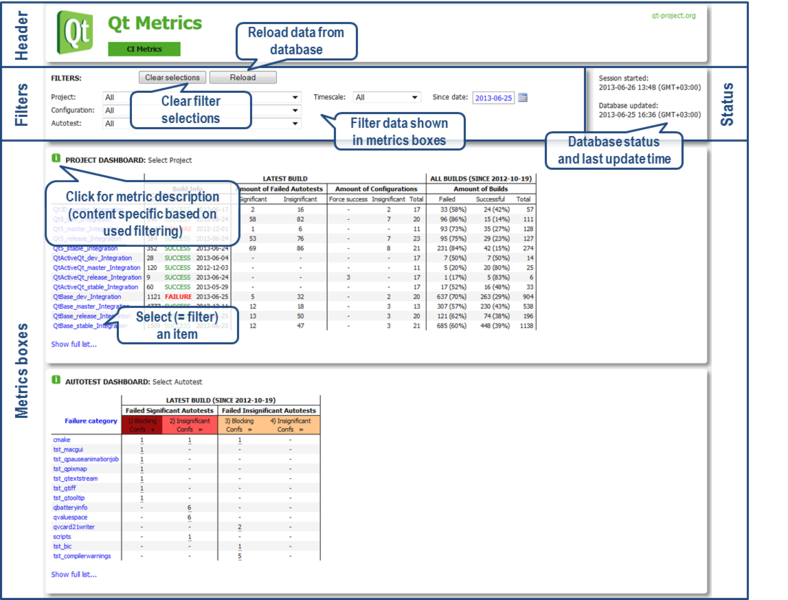Show full list under Autotest Dashboard
Image resolution: width=788 pixels, height=600 pixels.
74,574
